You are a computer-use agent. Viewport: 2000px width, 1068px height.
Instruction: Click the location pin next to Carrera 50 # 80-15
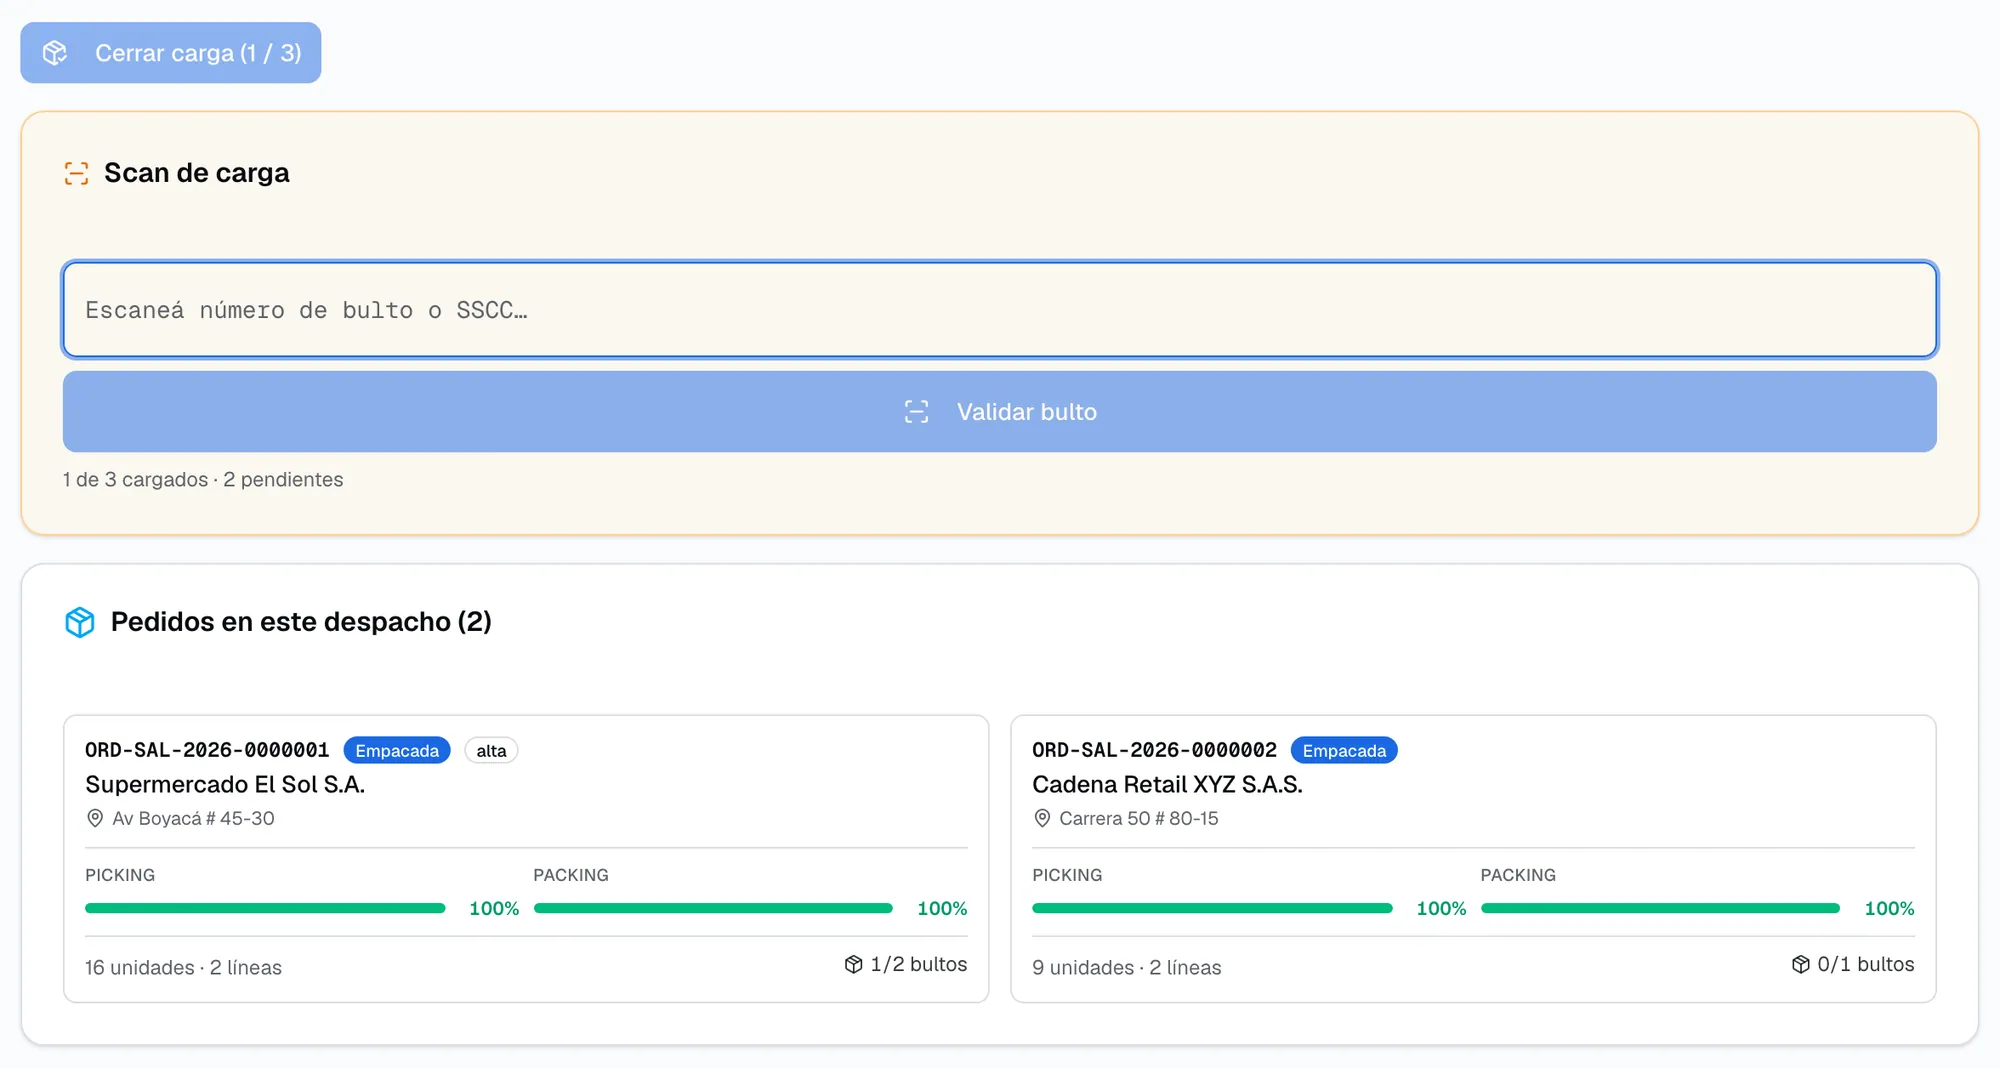pyautogui.click(x=1042, y=818)
